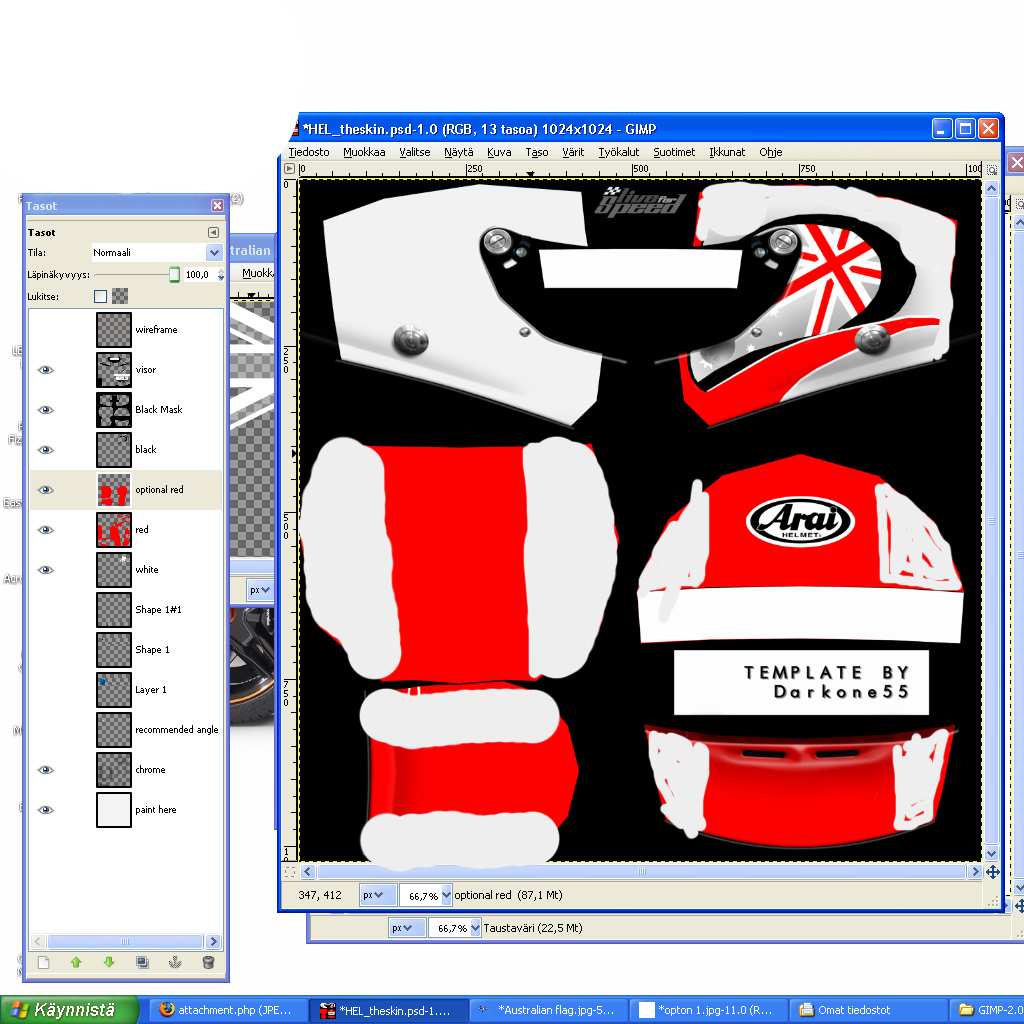Hide the paint here layer
The height and width of the screenshot is (1024, 1024).
[x=45, y=810]
